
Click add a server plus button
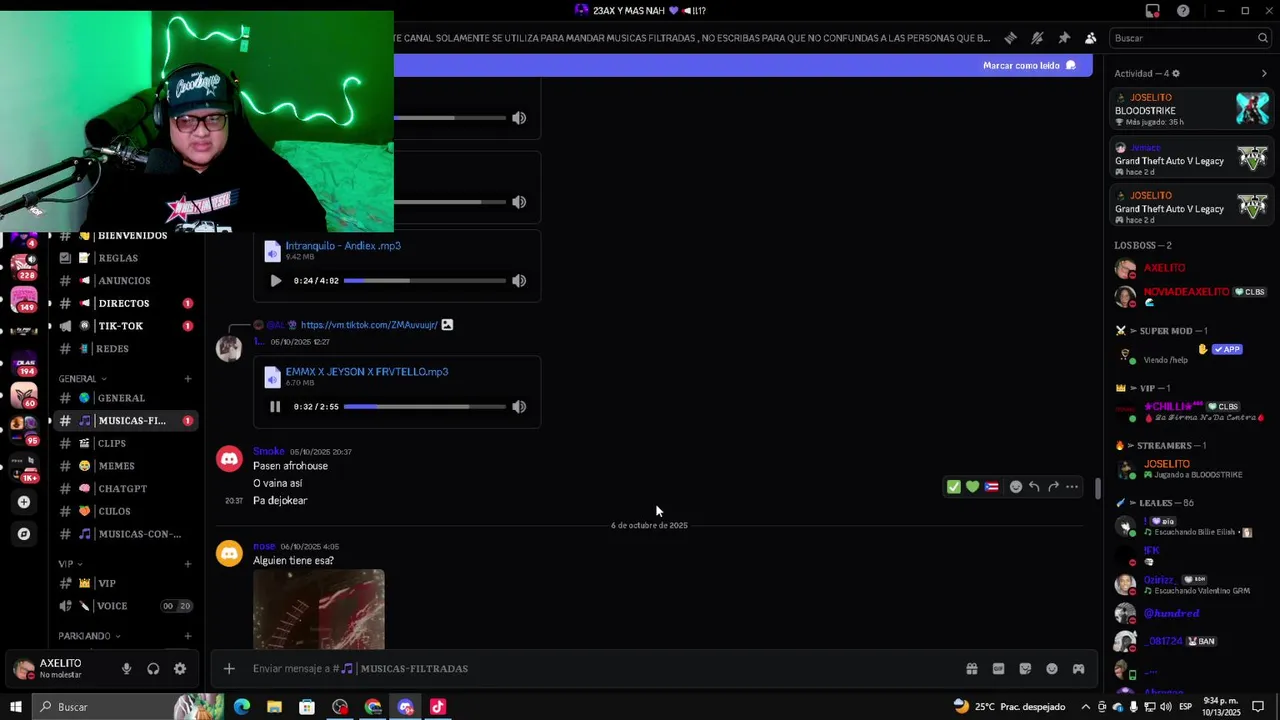[x=24, y=502]
